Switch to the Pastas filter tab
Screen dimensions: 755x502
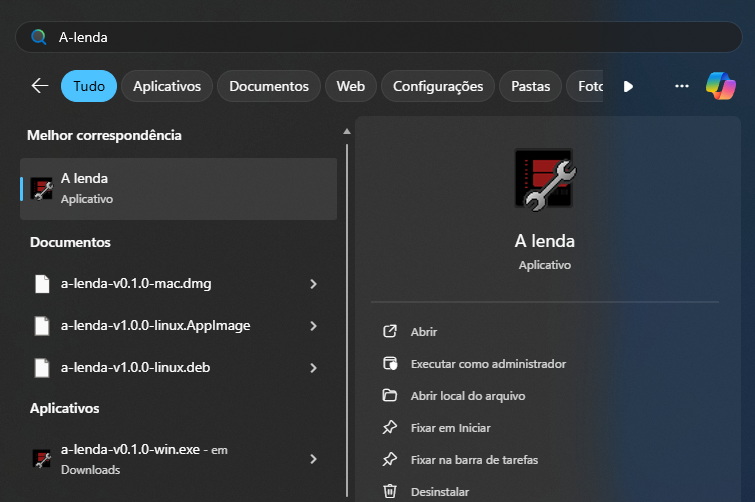pyautogui.click(x=531, y=86)
